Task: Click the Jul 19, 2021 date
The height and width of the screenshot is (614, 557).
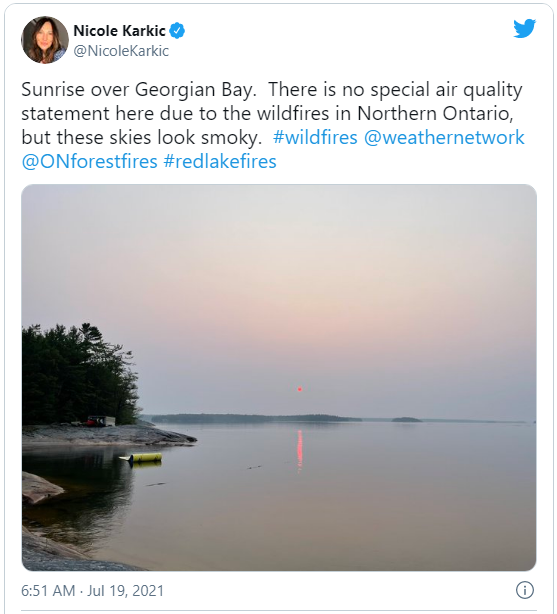Action: (x=125, y=591)
